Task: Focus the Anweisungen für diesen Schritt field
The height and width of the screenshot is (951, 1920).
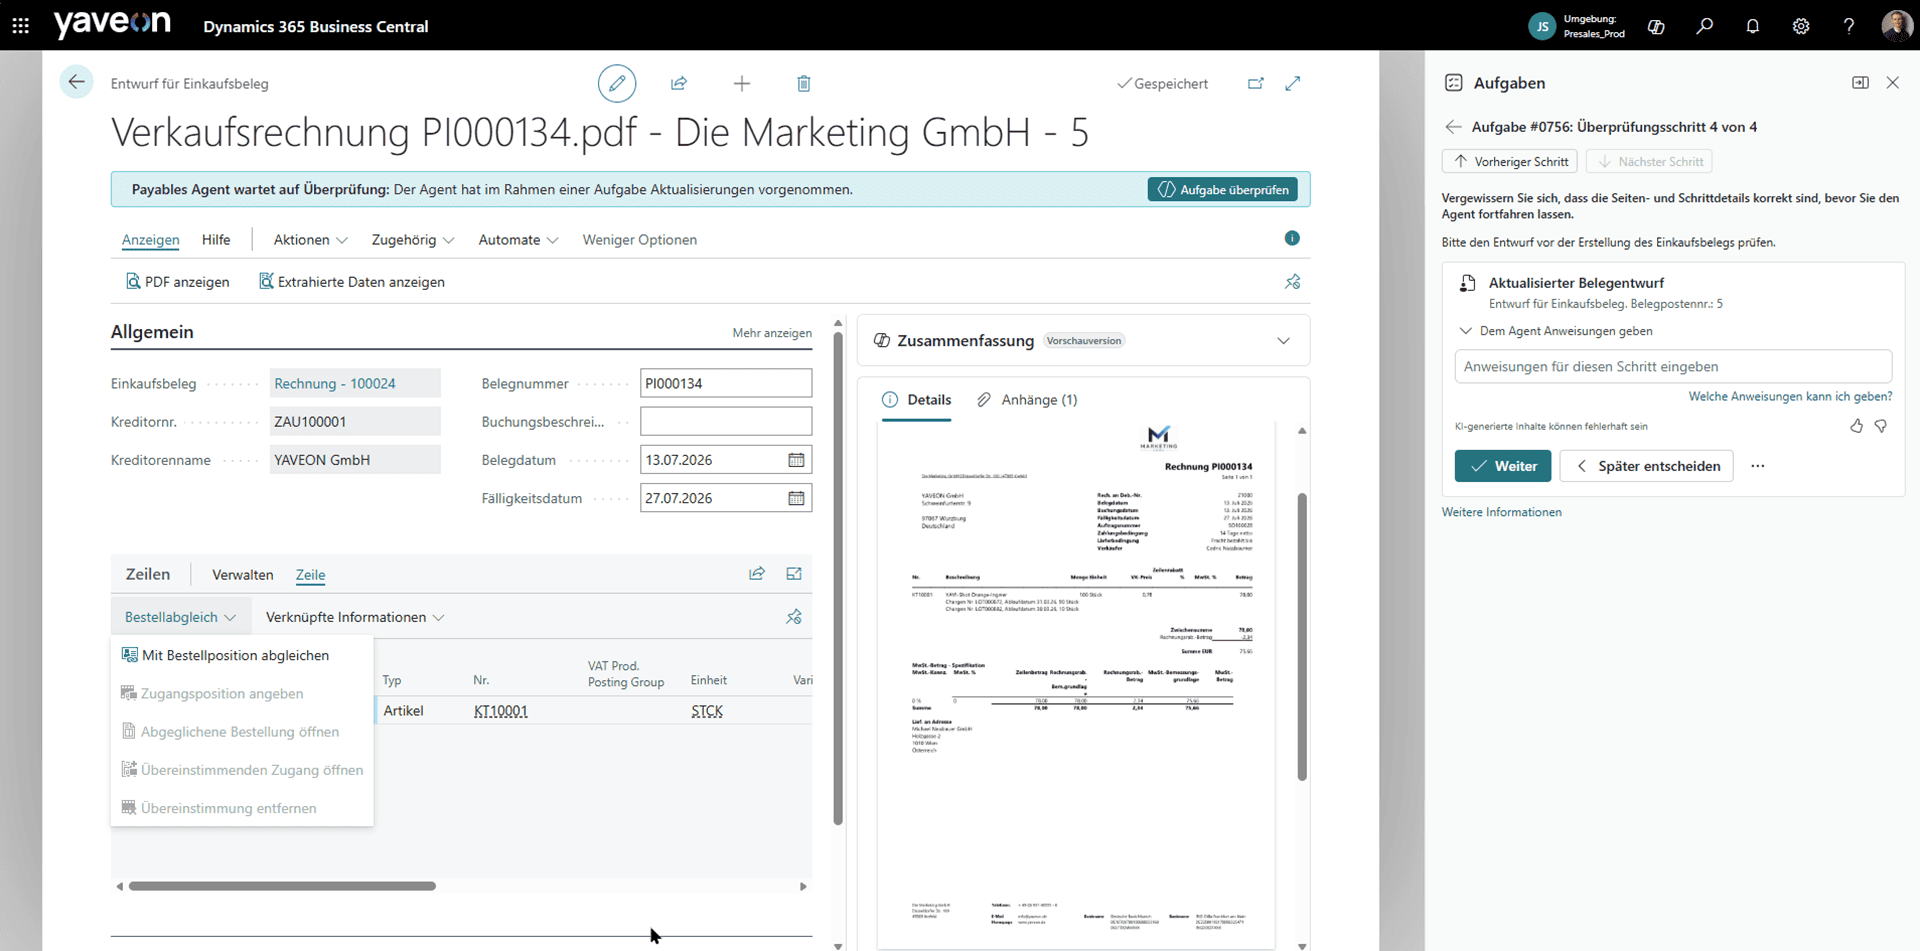Action: [x=1673, y=367]
